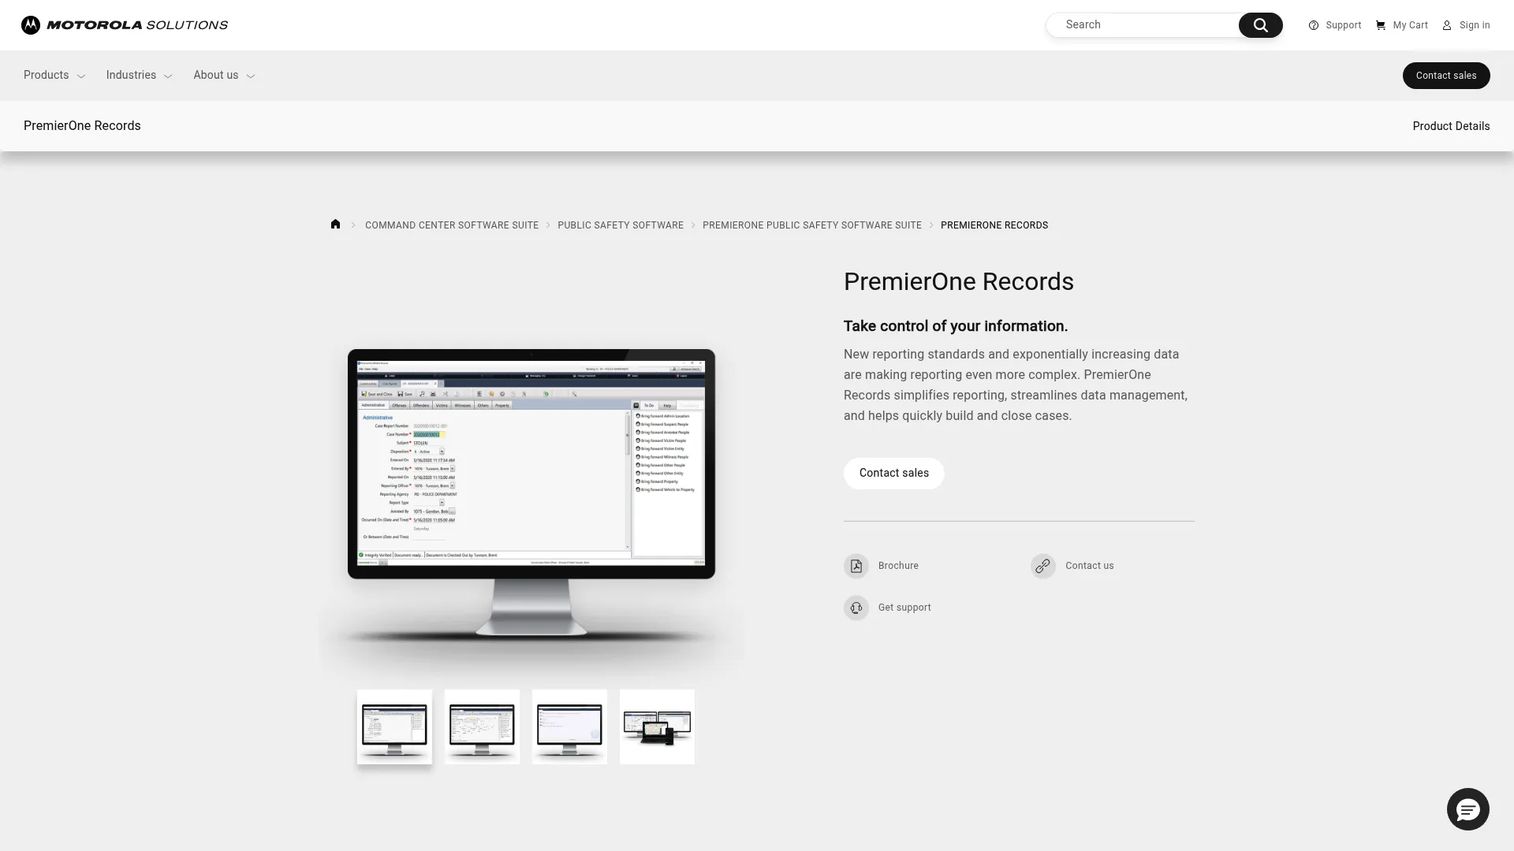Go to home via breadcrumb house icon
This screenshot has height=851, width=1514.
point(336,224)
